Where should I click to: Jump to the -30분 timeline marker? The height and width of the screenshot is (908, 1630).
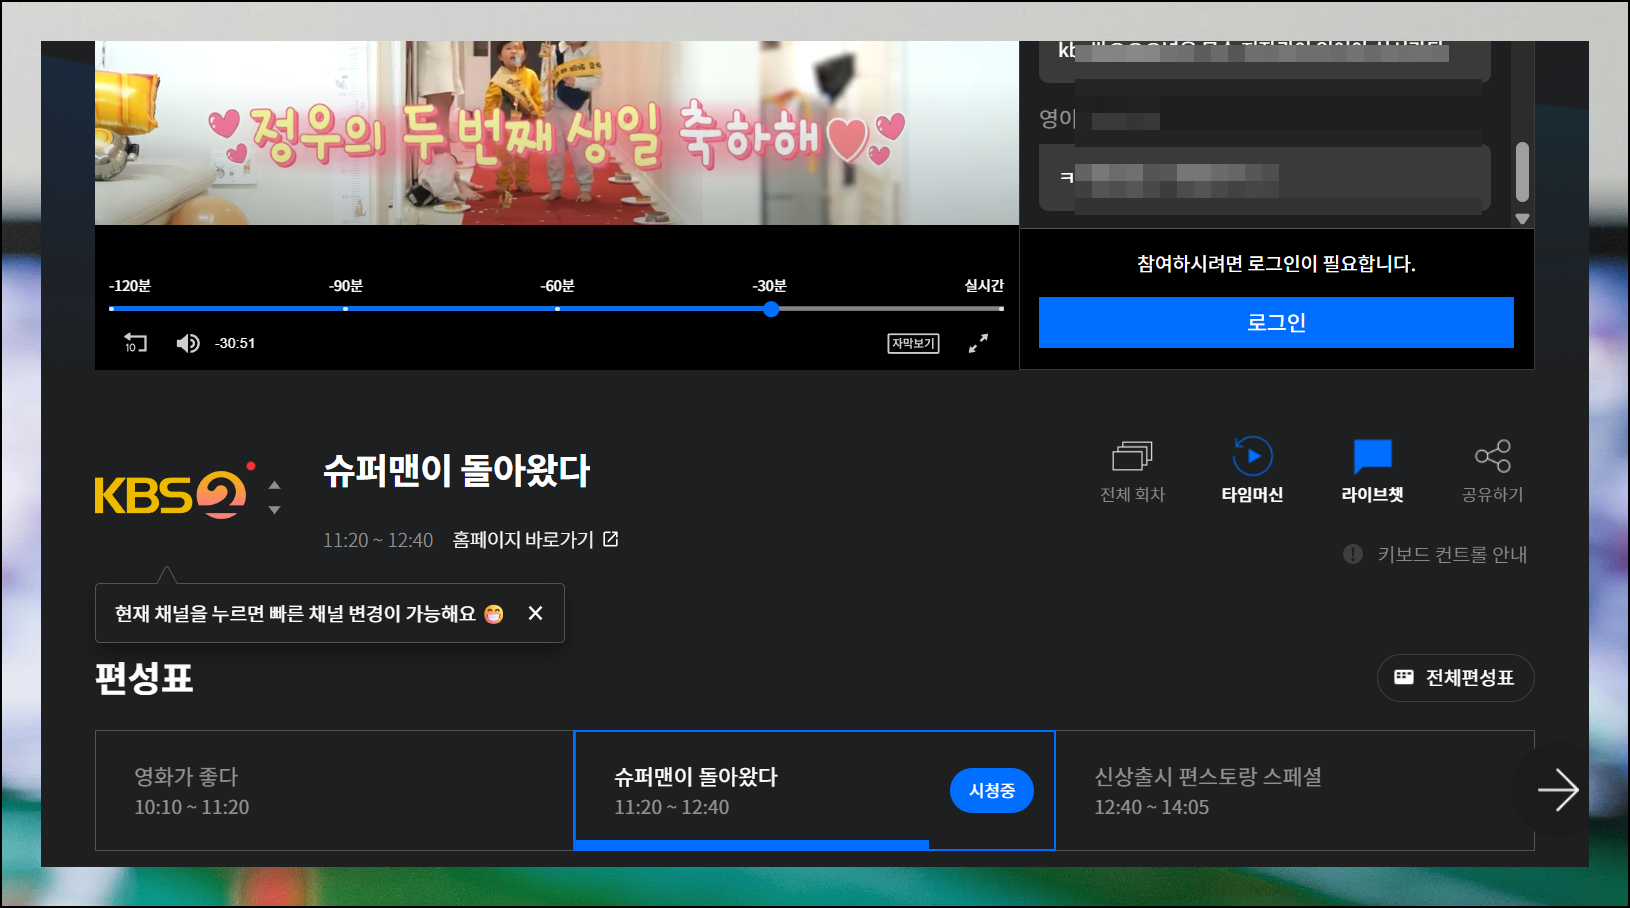tap(769, 286)
